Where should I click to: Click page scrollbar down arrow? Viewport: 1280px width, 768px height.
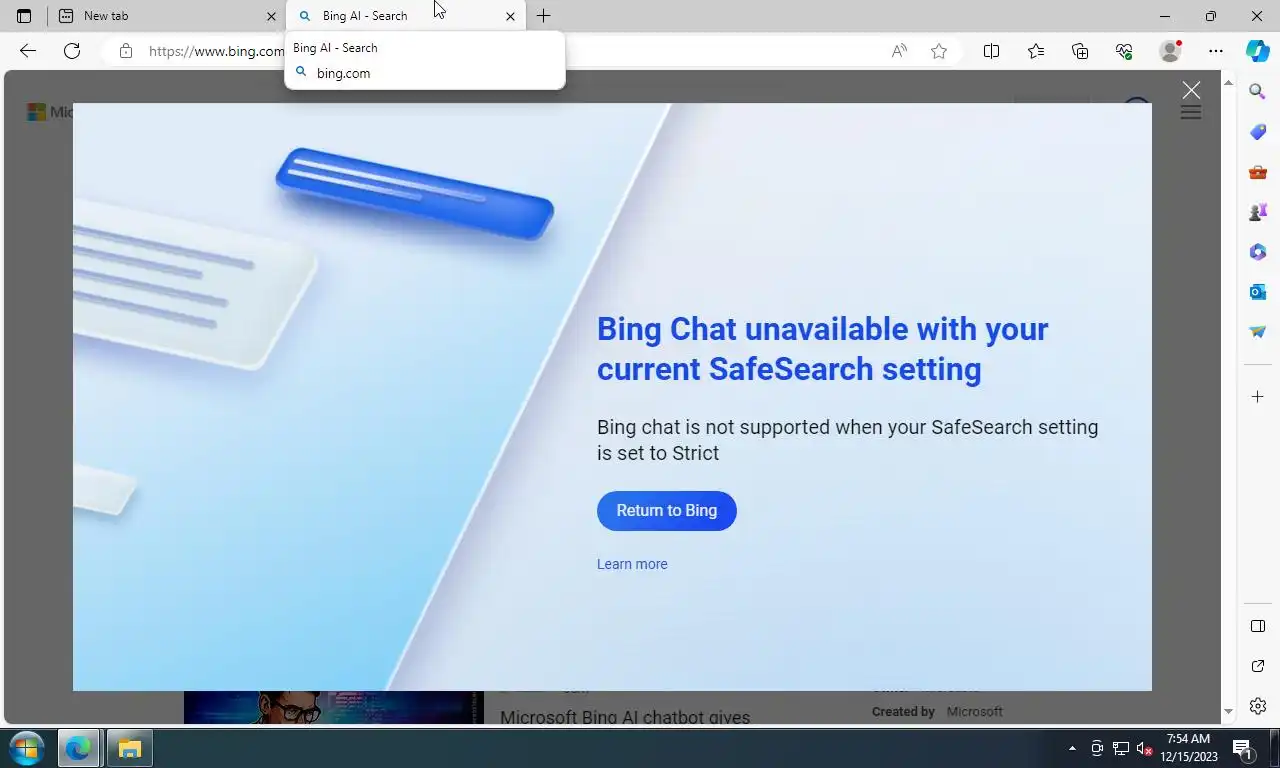coord(1229,712)
